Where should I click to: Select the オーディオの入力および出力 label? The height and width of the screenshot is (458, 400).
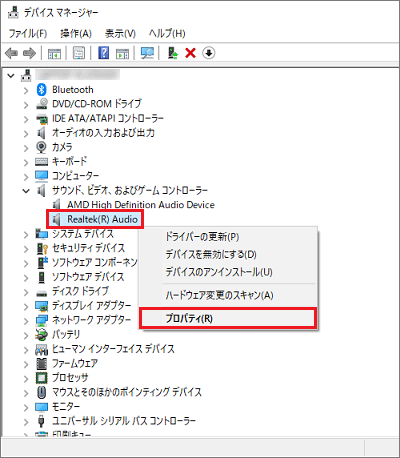tap(103, 133)
